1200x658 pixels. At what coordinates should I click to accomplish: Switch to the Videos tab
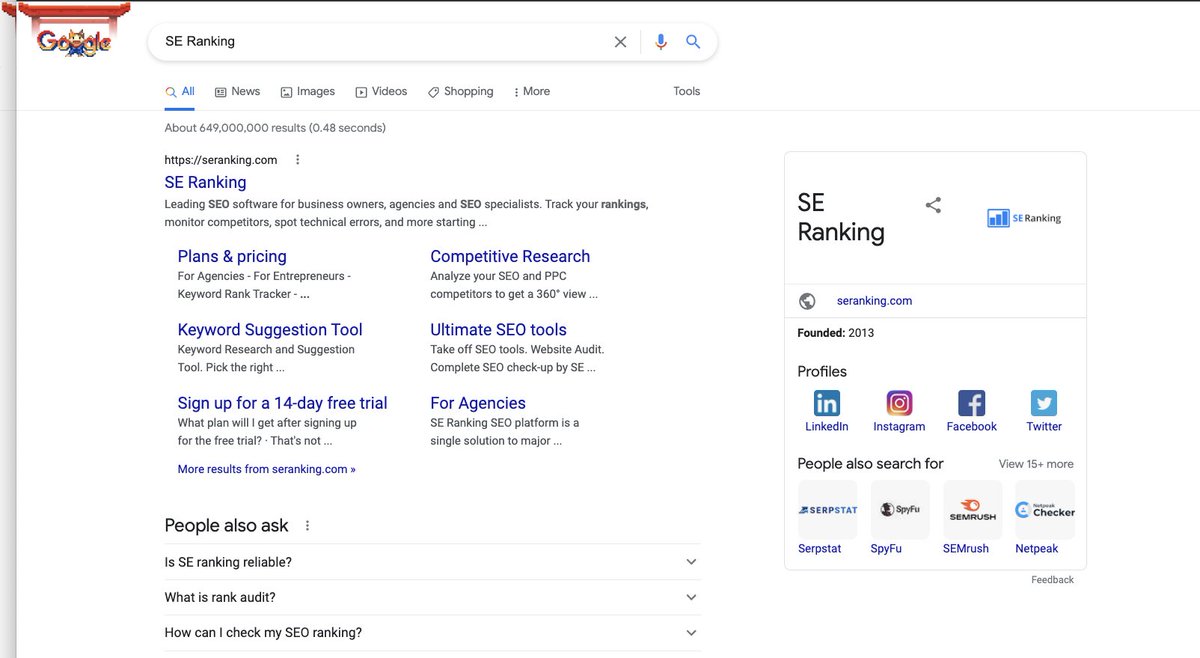point(381,91)
